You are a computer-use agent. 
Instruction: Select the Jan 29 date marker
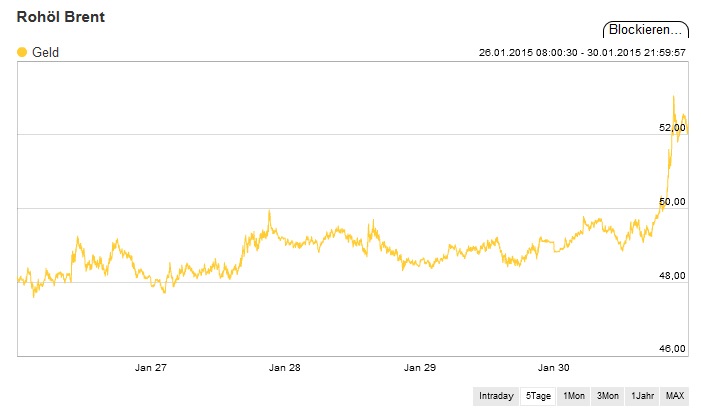coord(420,368)
